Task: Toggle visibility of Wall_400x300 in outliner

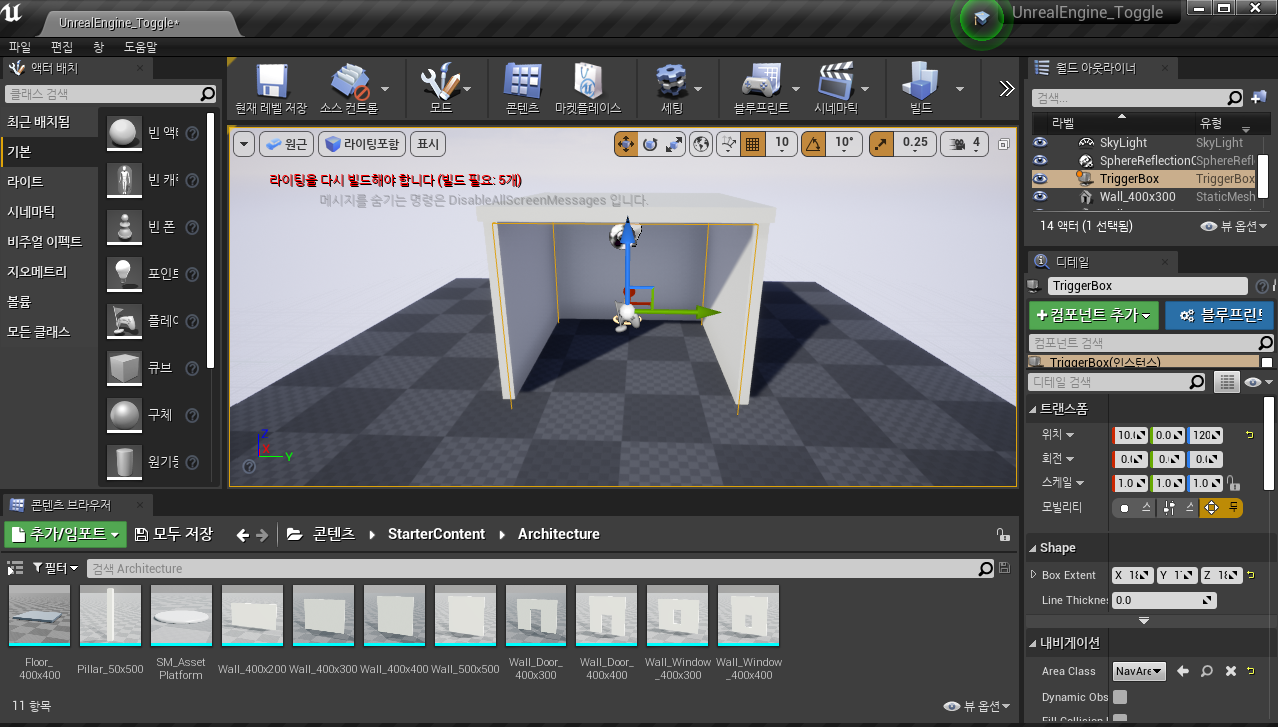Action: 1040,197
